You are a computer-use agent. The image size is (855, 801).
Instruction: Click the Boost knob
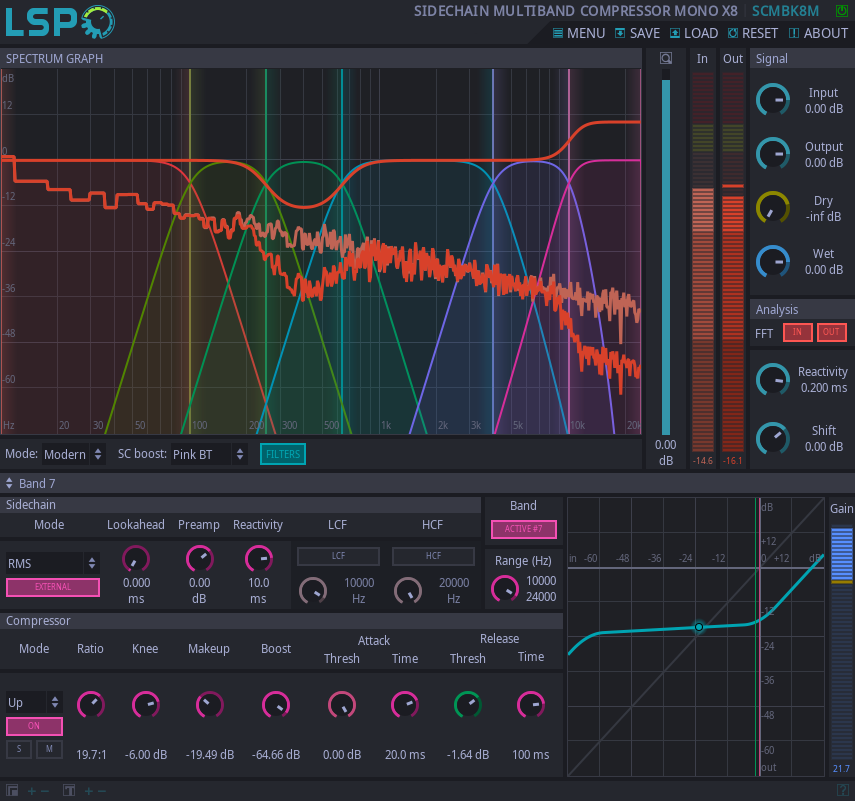[276, 705]
